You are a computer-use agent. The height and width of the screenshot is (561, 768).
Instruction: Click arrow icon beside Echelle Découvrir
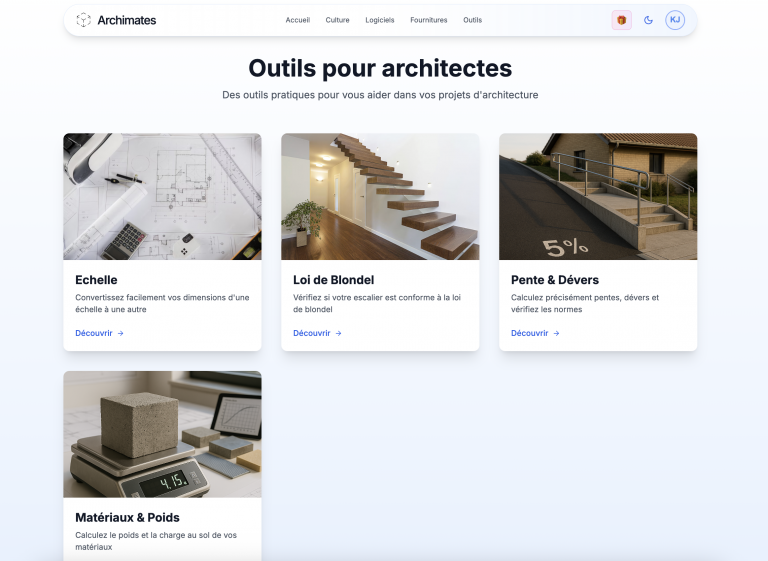120,333
